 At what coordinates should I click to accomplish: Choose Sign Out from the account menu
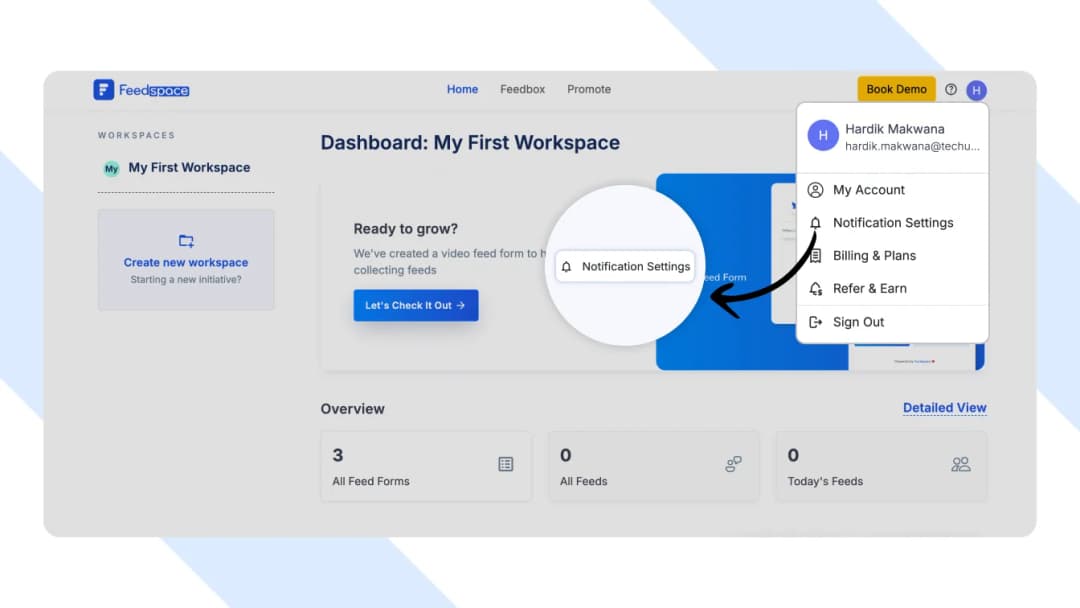[859, 322]
